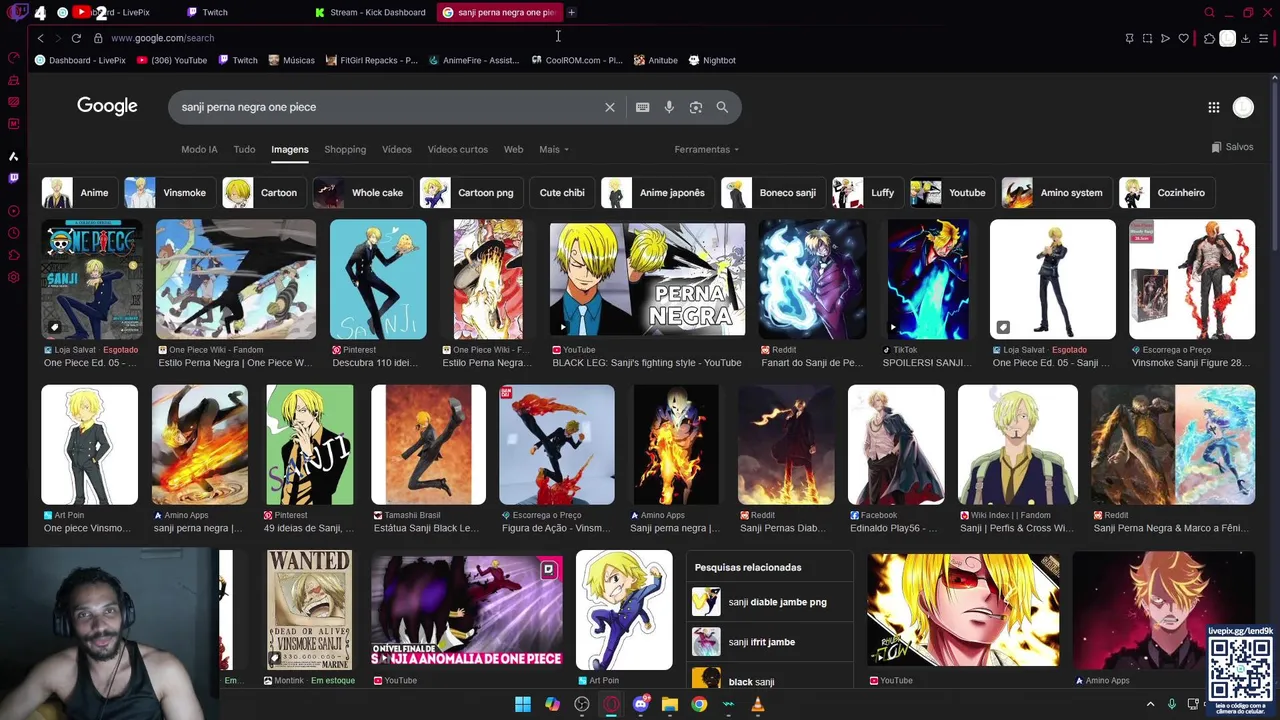The image size is (1280, 720).
Task: Open the Twitch icon in Opera sidebar
Action: (13, 178)
